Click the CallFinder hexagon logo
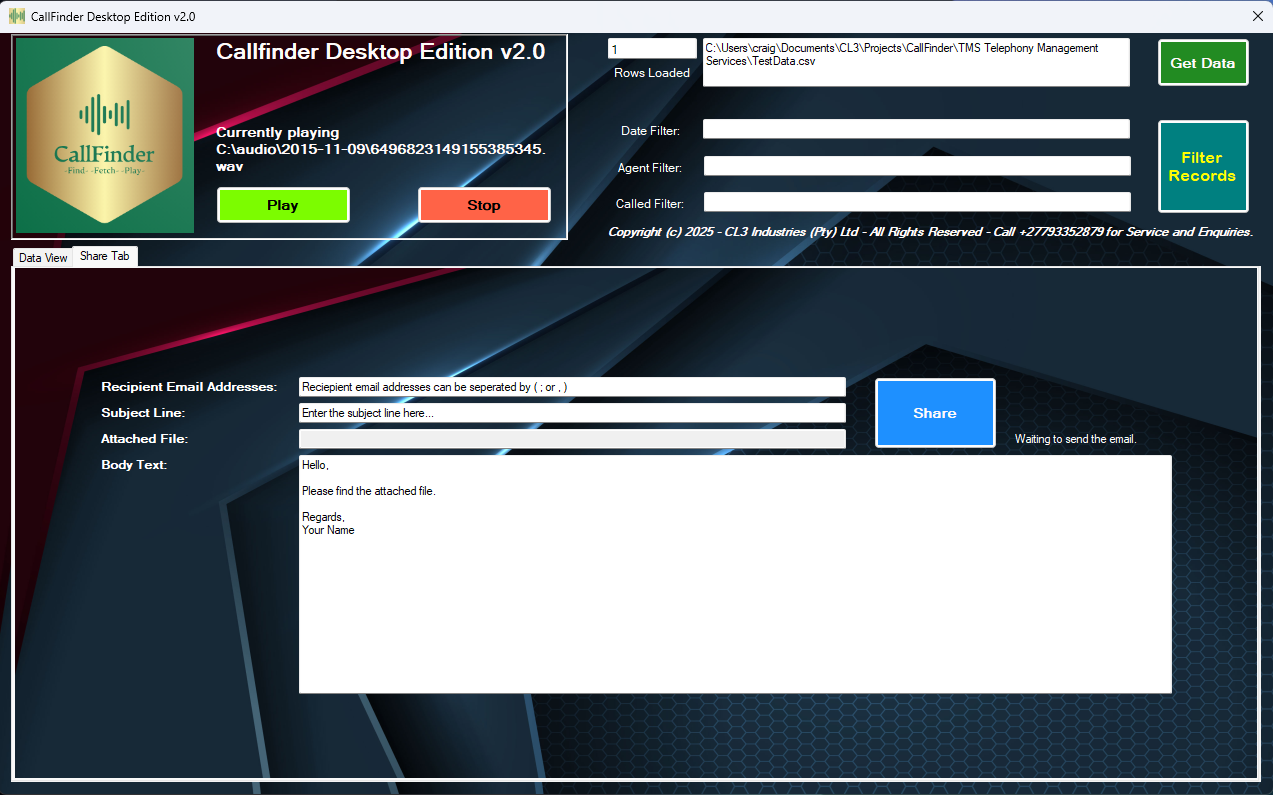The width and height of the screenshot is (1273, 795). click(x=104, y=136)
